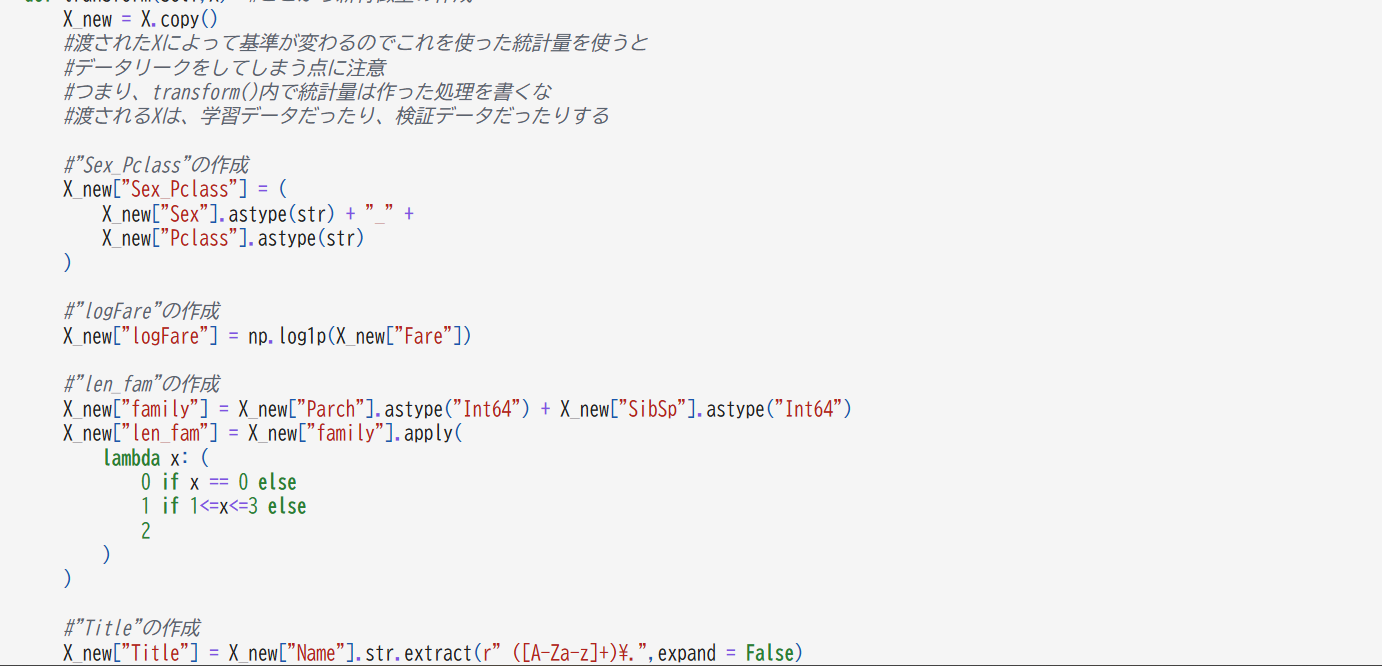Click the #"Title"の作成 comment
Viewport: 1382px width, 666px height.
[x=131, y=628]
